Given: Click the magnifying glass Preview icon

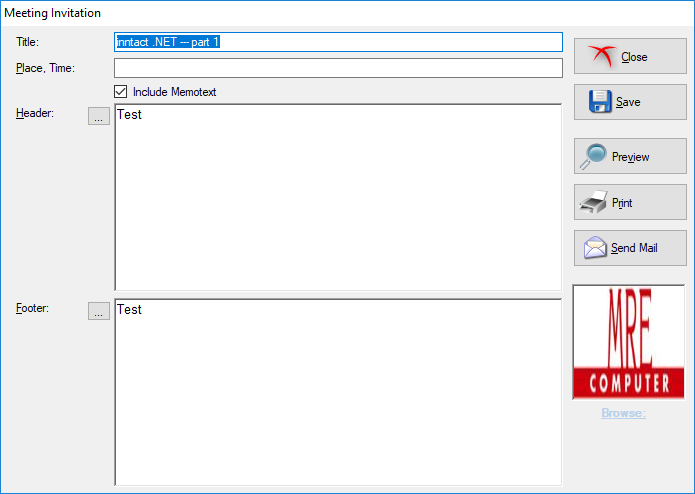Looking at the screenshot, I should (x=593, y=156).
